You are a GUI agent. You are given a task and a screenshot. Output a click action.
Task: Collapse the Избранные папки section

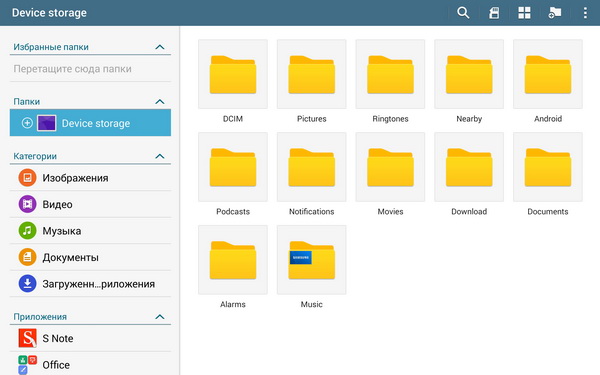[160, 47]
